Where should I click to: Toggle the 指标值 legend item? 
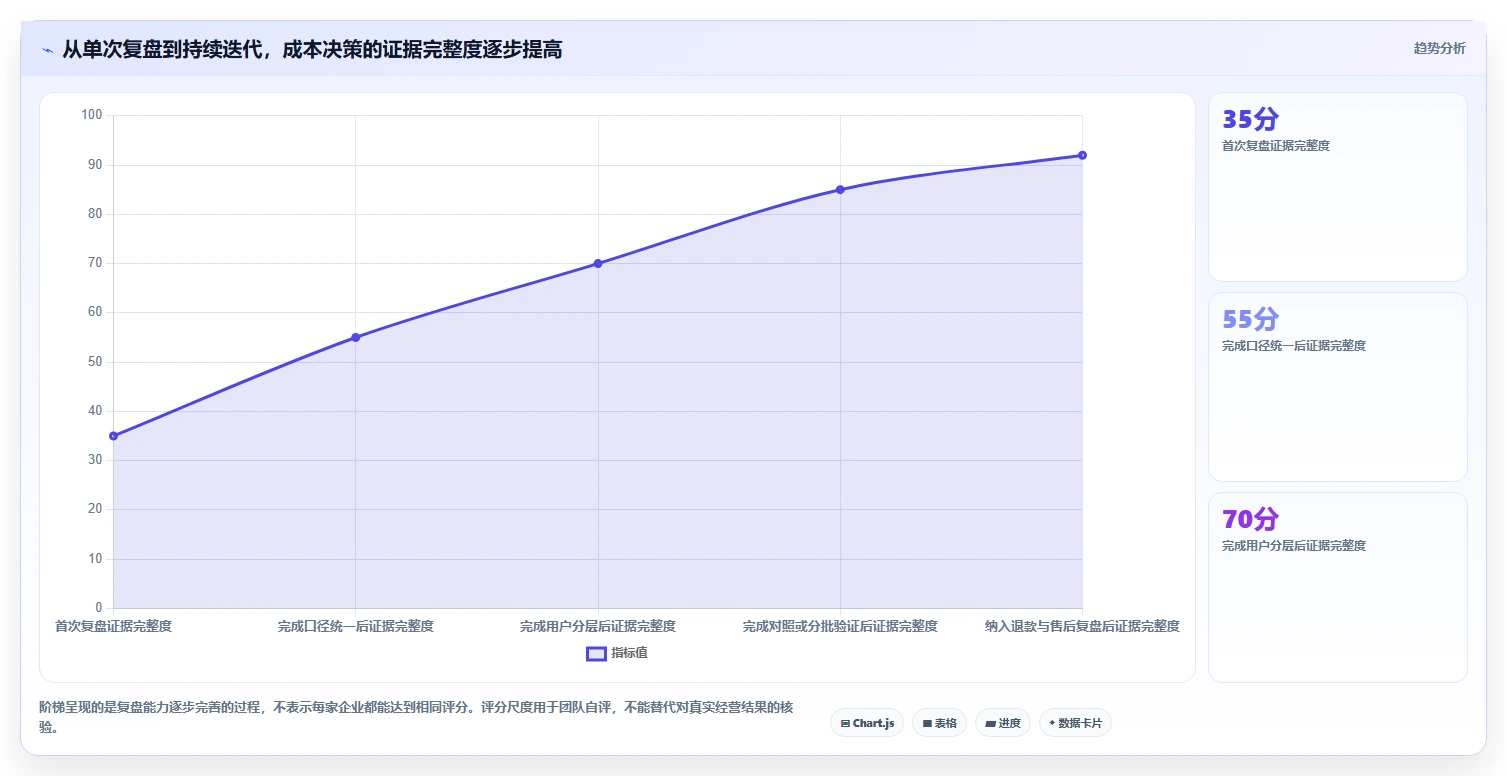617,653
